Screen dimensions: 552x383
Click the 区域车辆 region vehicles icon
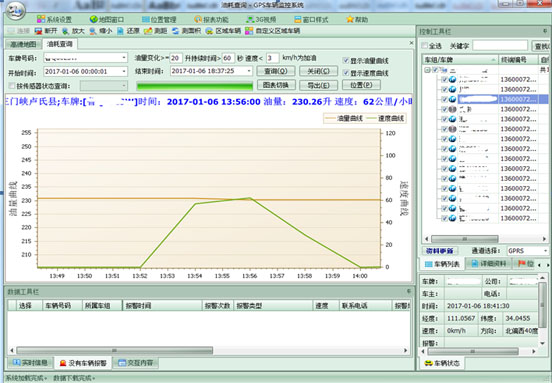tap(209, 31)
